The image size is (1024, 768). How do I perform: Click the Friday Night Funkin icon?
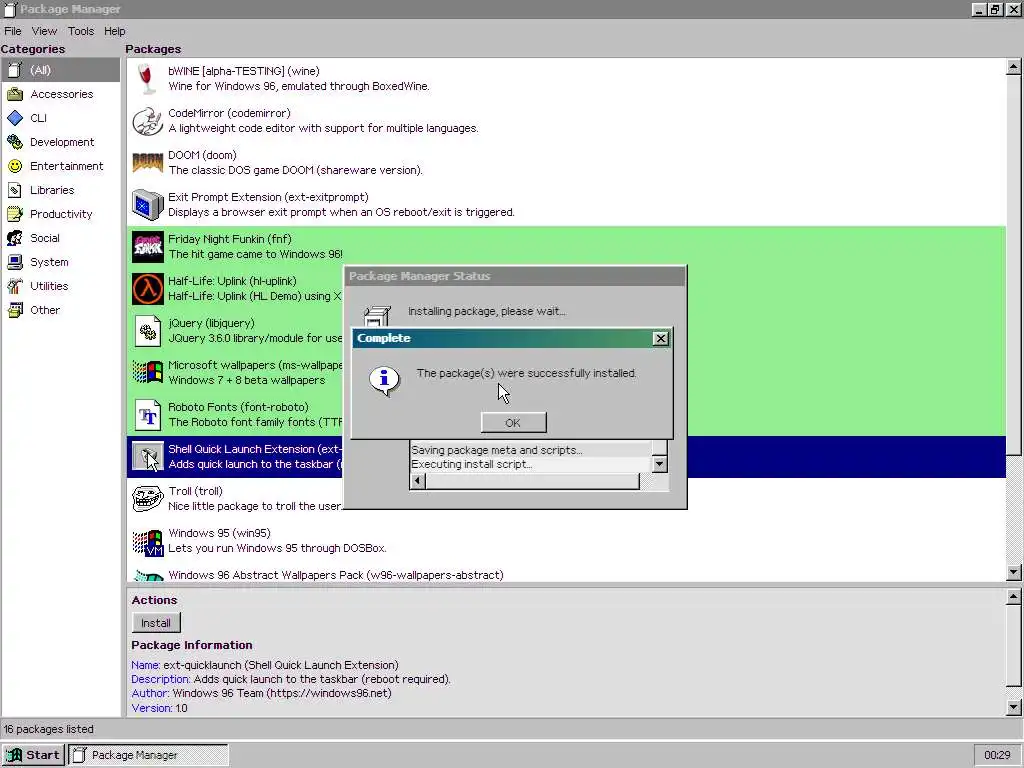[x=148, y=247]
